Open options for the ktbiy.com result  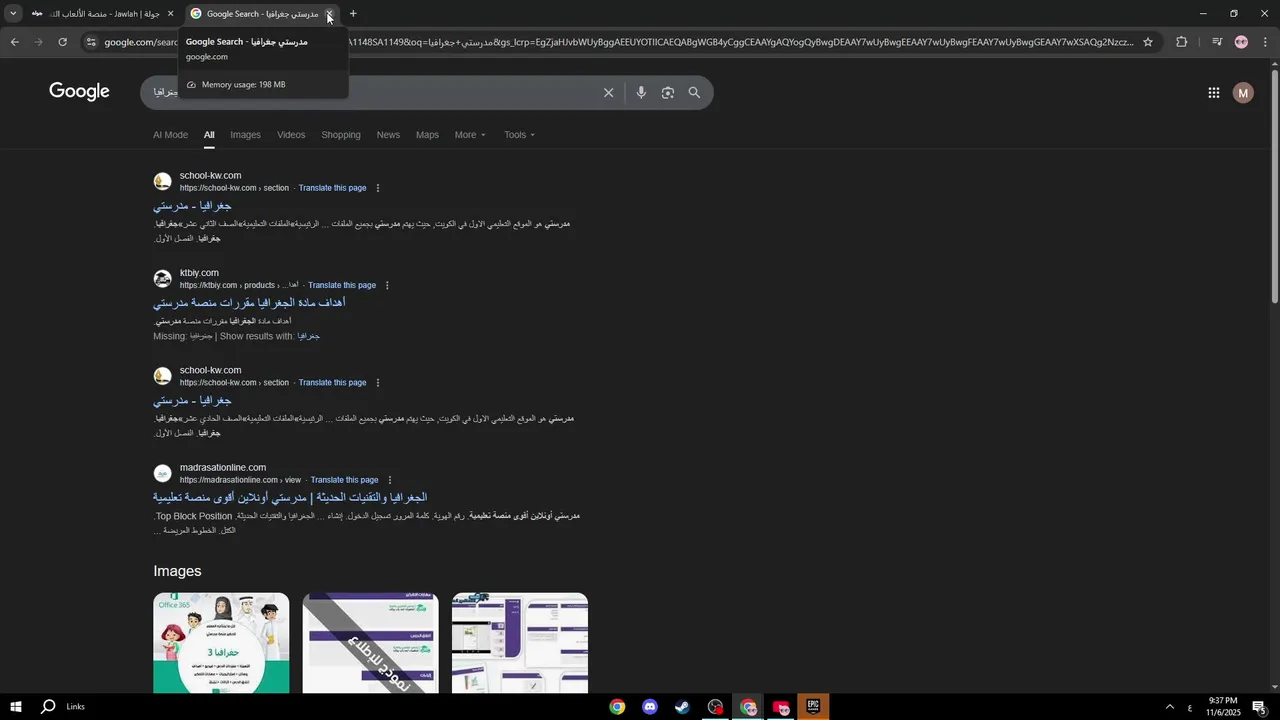pos(387,285)
